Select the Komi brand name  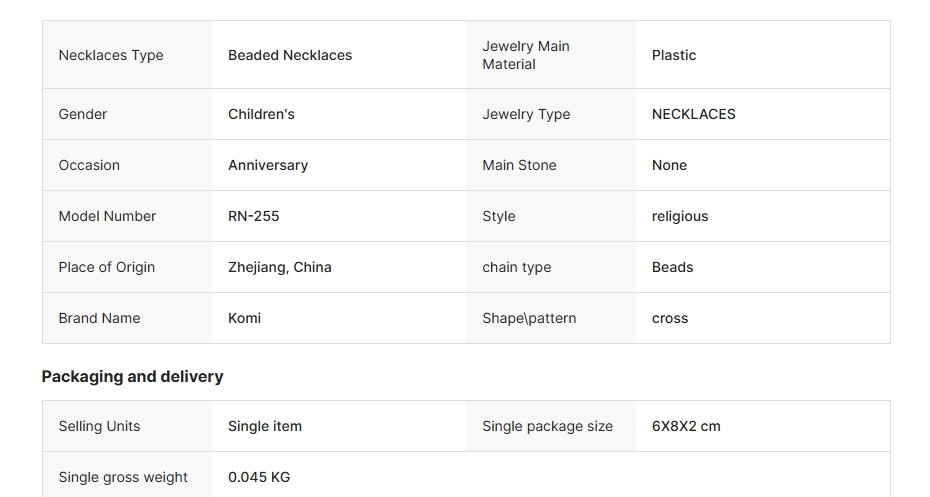[244, 318]
